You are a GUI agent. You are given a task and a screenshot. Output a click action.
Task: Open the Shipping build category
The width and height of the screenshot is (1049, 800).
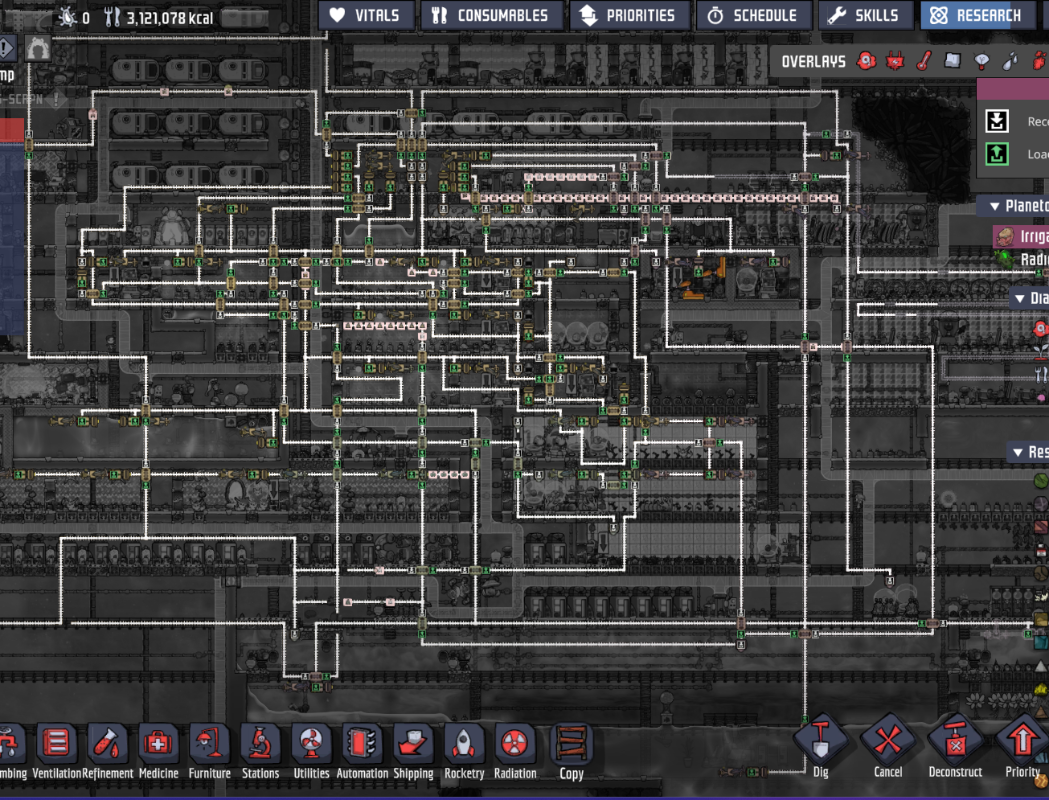(x=413, y=752)
